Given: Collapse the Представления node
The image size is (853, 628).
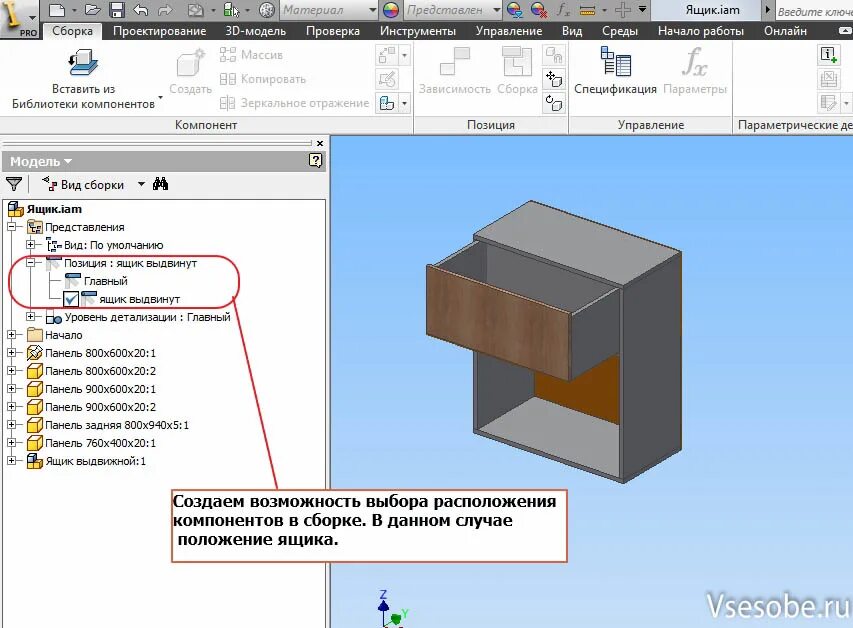Looking at the screenshot, I should click(x=11, y=227).
